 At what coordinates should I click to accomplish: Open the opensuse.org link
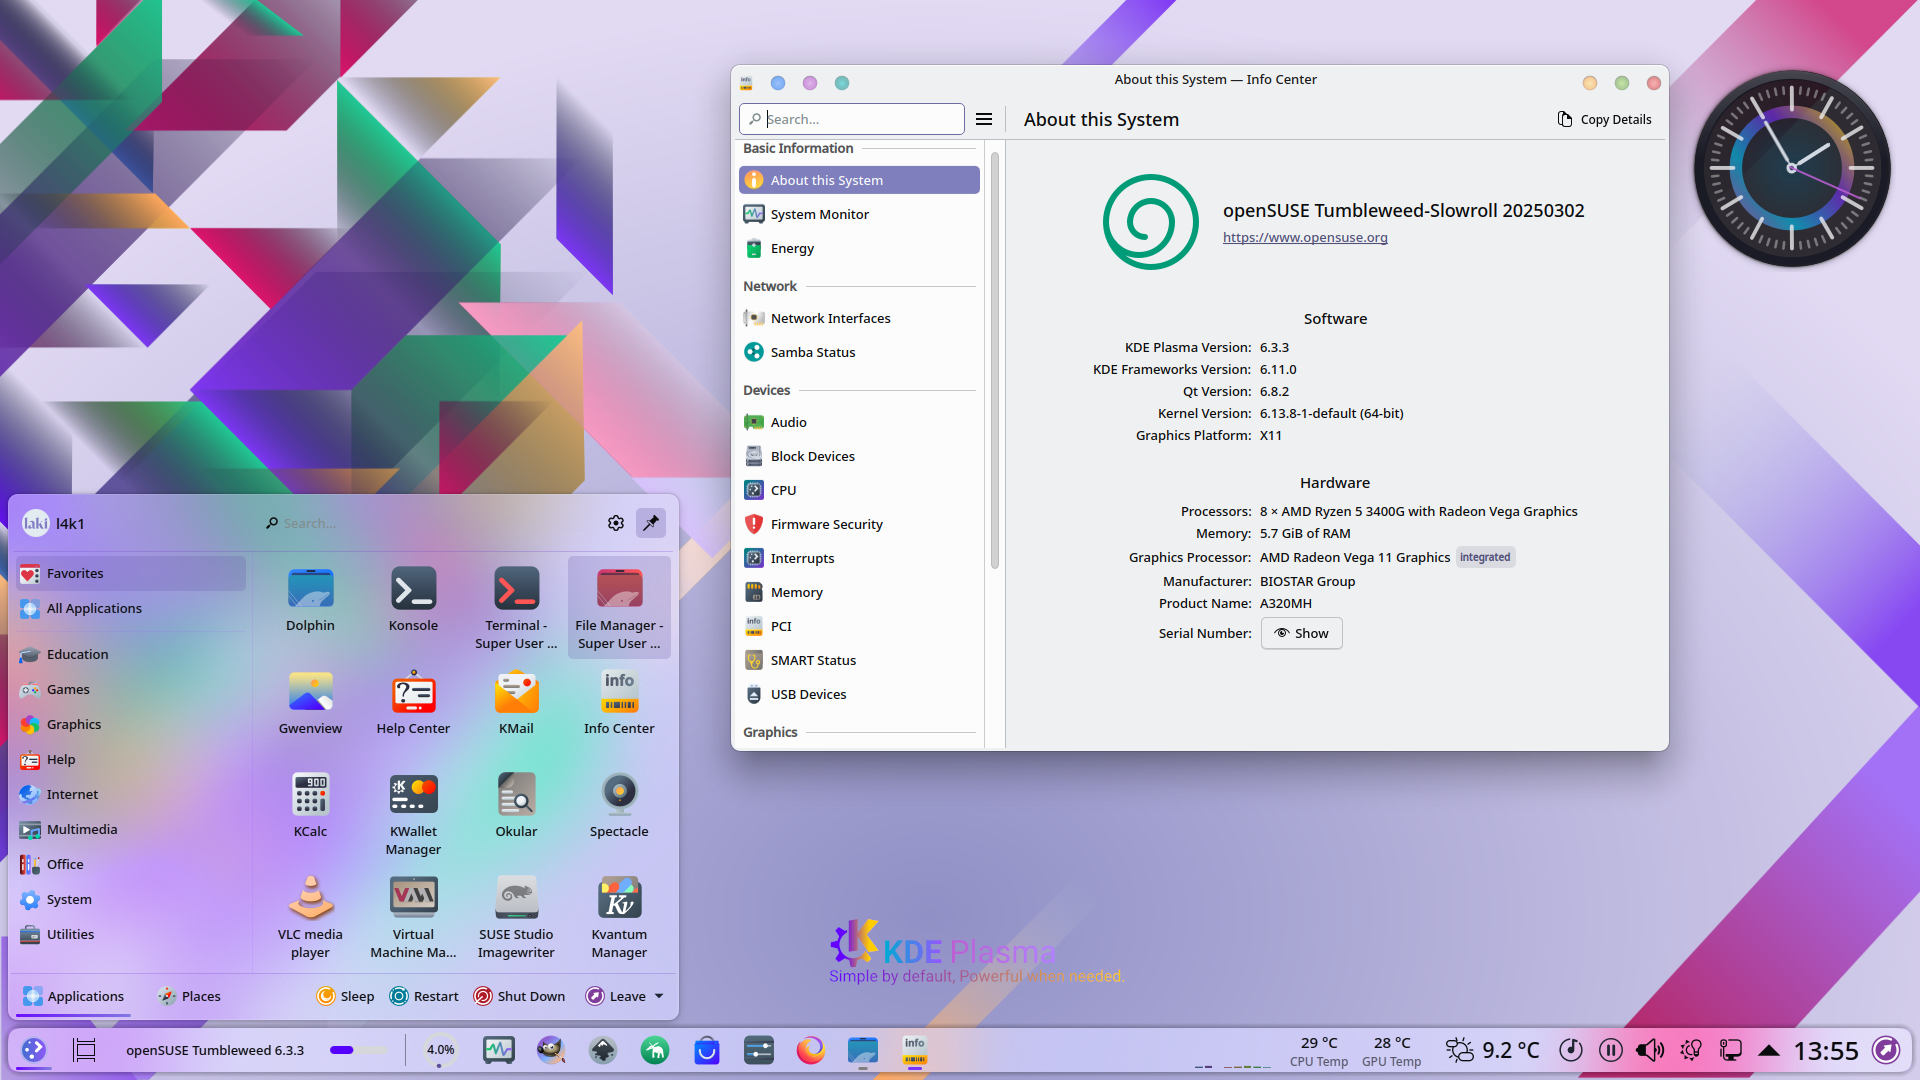1305,237
